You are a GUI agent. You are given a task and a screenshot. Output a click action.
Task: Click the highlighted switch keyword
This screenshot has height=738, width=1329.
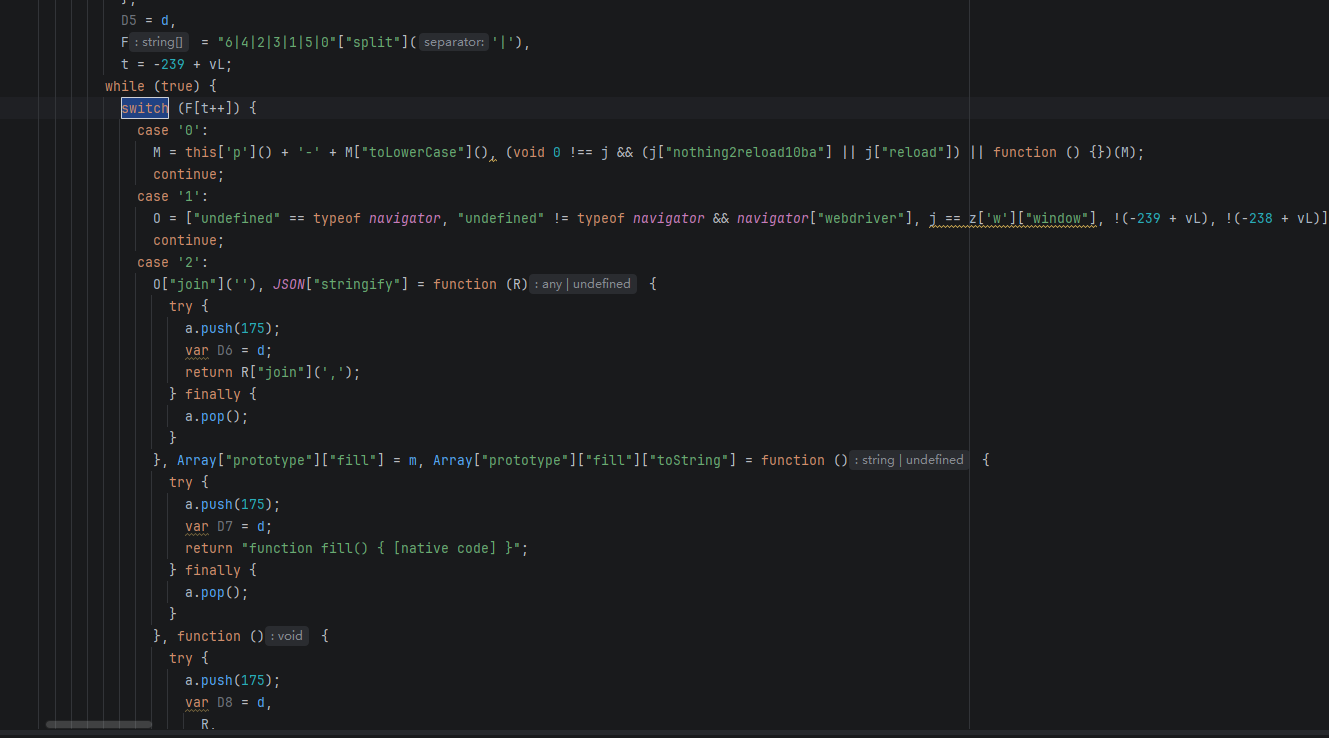pos(145,108)
